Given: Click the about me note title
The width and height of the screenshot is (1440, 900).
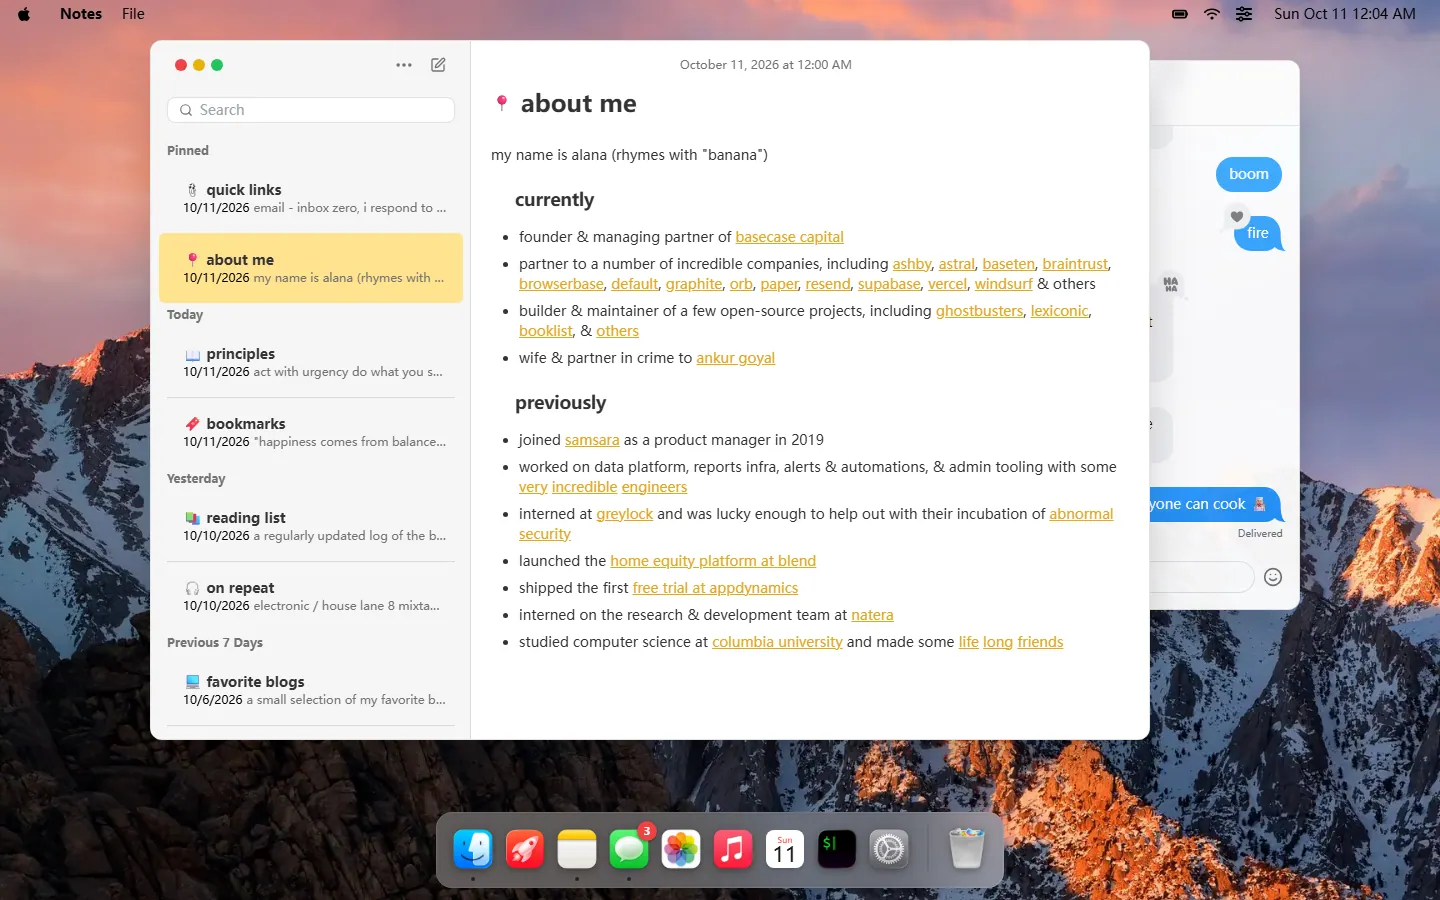Looking at the screenshot, I should click(578, 104).
